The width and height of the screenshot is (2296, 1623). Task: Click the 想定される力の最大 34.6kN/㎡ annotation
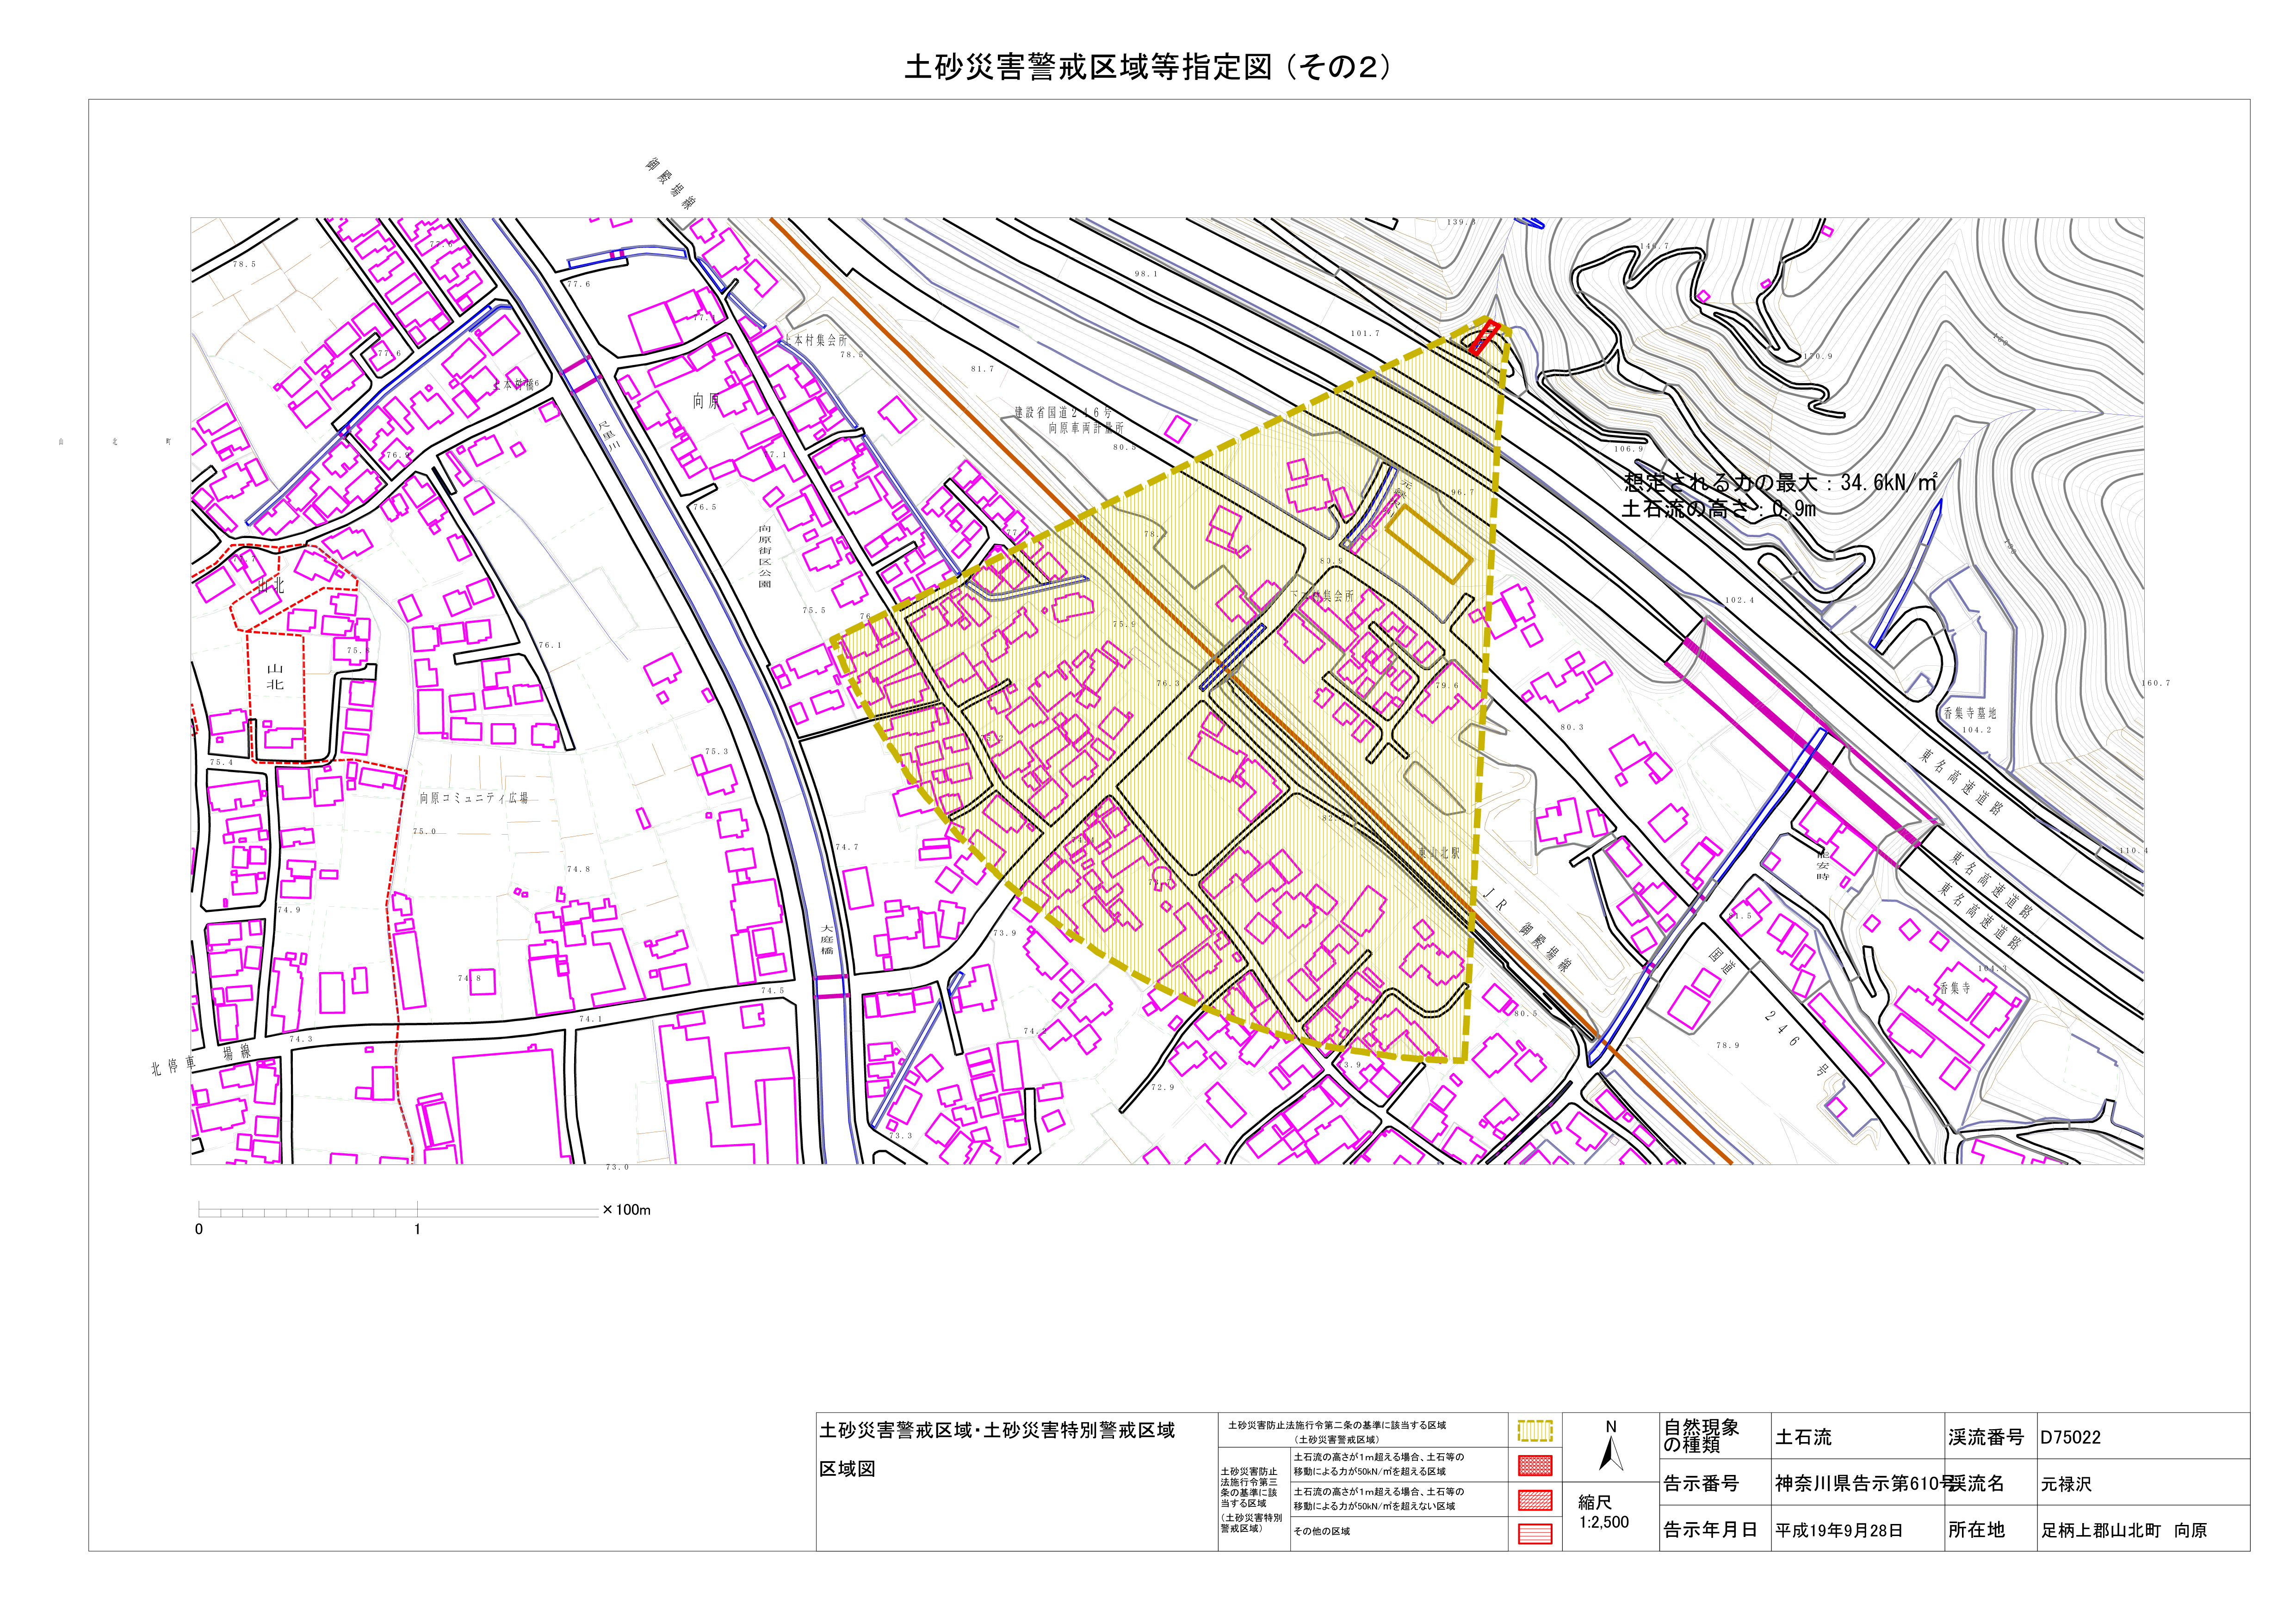1780,483
